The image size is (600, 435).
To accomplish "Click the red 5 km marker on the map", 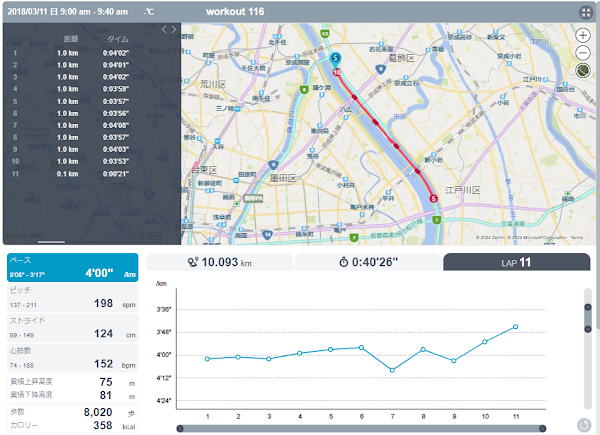I will pyautogui.click(x=433, y=199).
